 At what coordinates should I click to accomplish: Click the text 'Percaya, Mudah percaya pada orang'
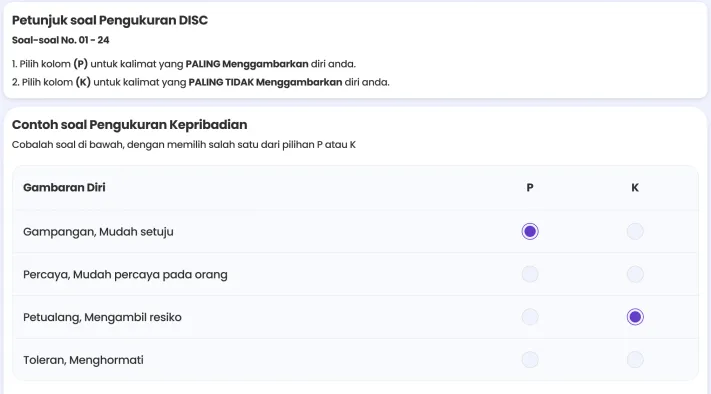tap(125, 275)
